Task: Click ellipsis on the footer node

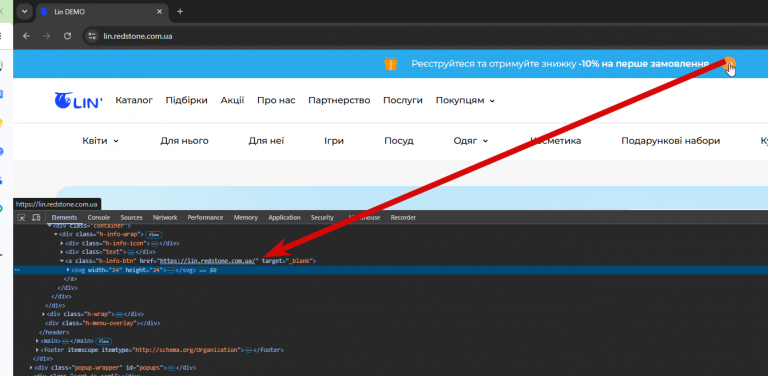Action: 248,350
